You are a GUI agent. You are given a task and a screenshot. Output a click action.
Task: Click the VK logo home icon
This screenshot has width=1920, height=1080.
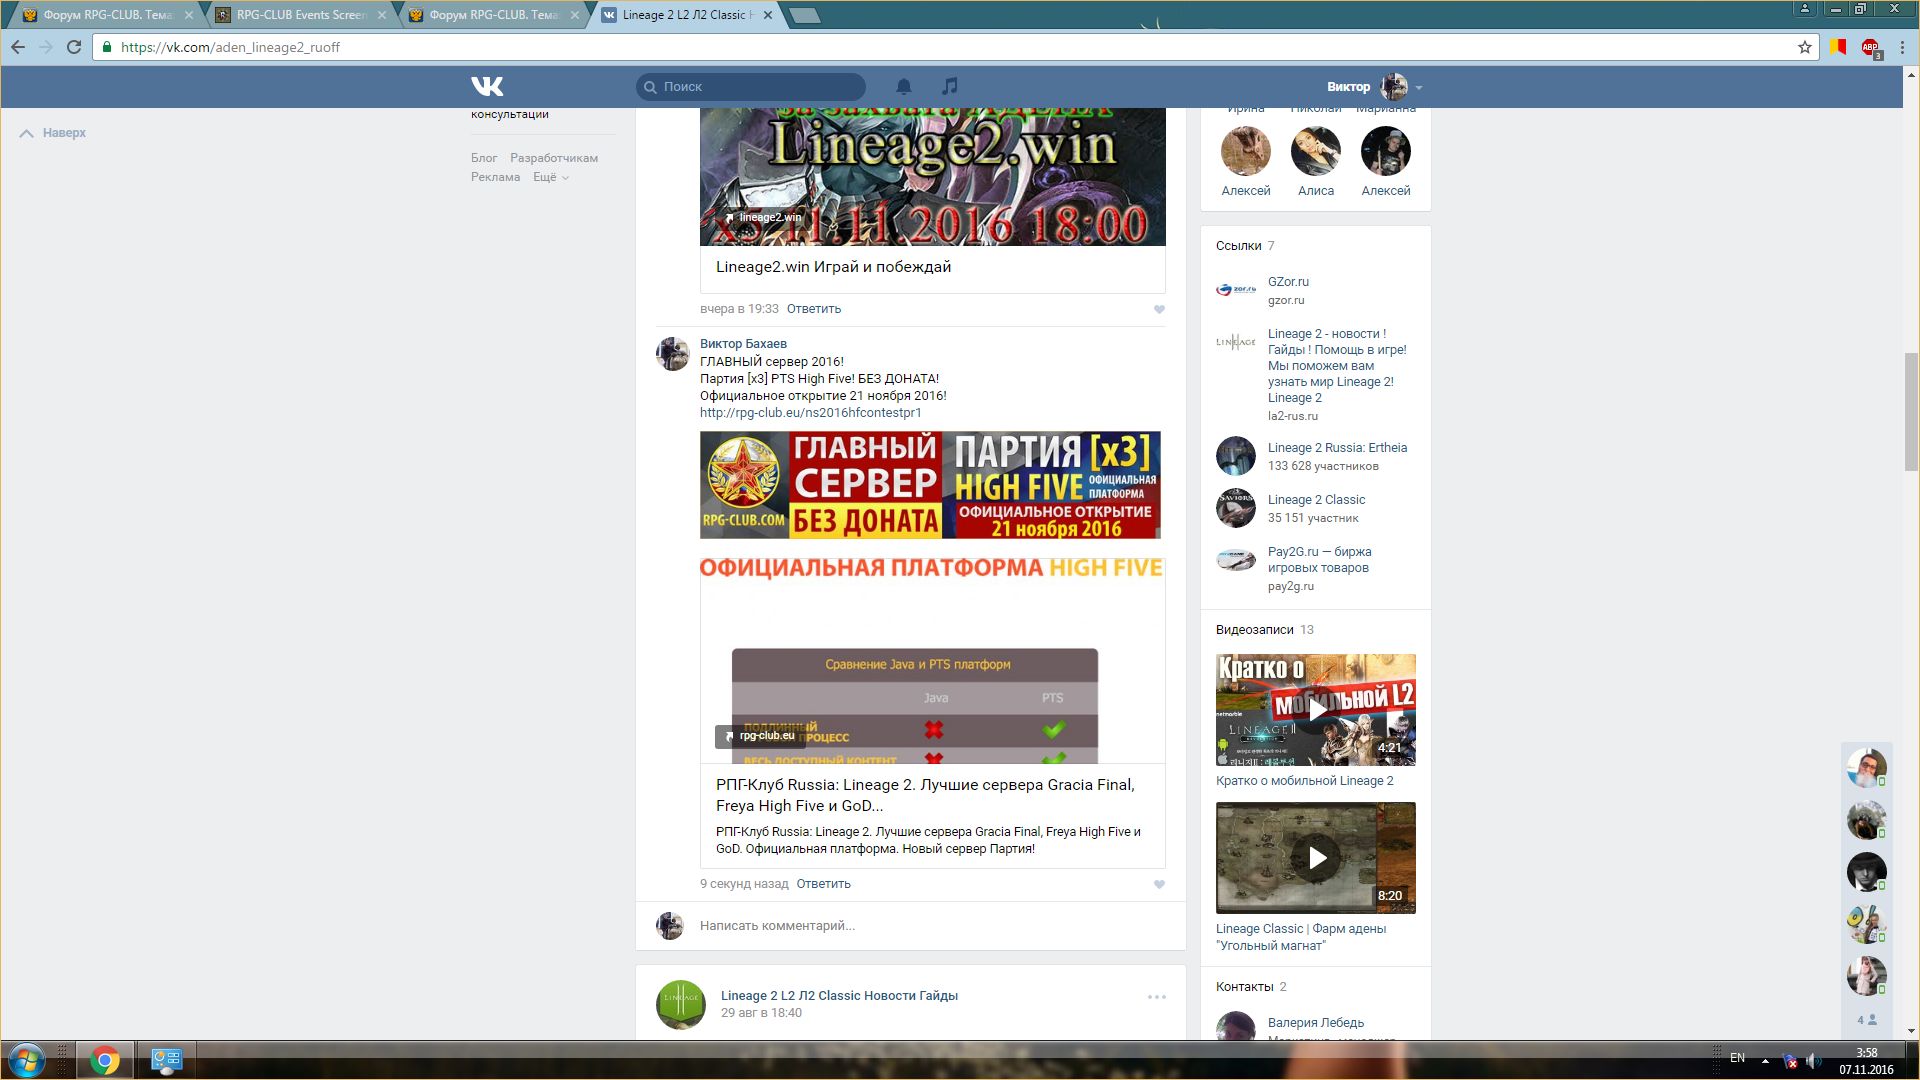point(487,87)
